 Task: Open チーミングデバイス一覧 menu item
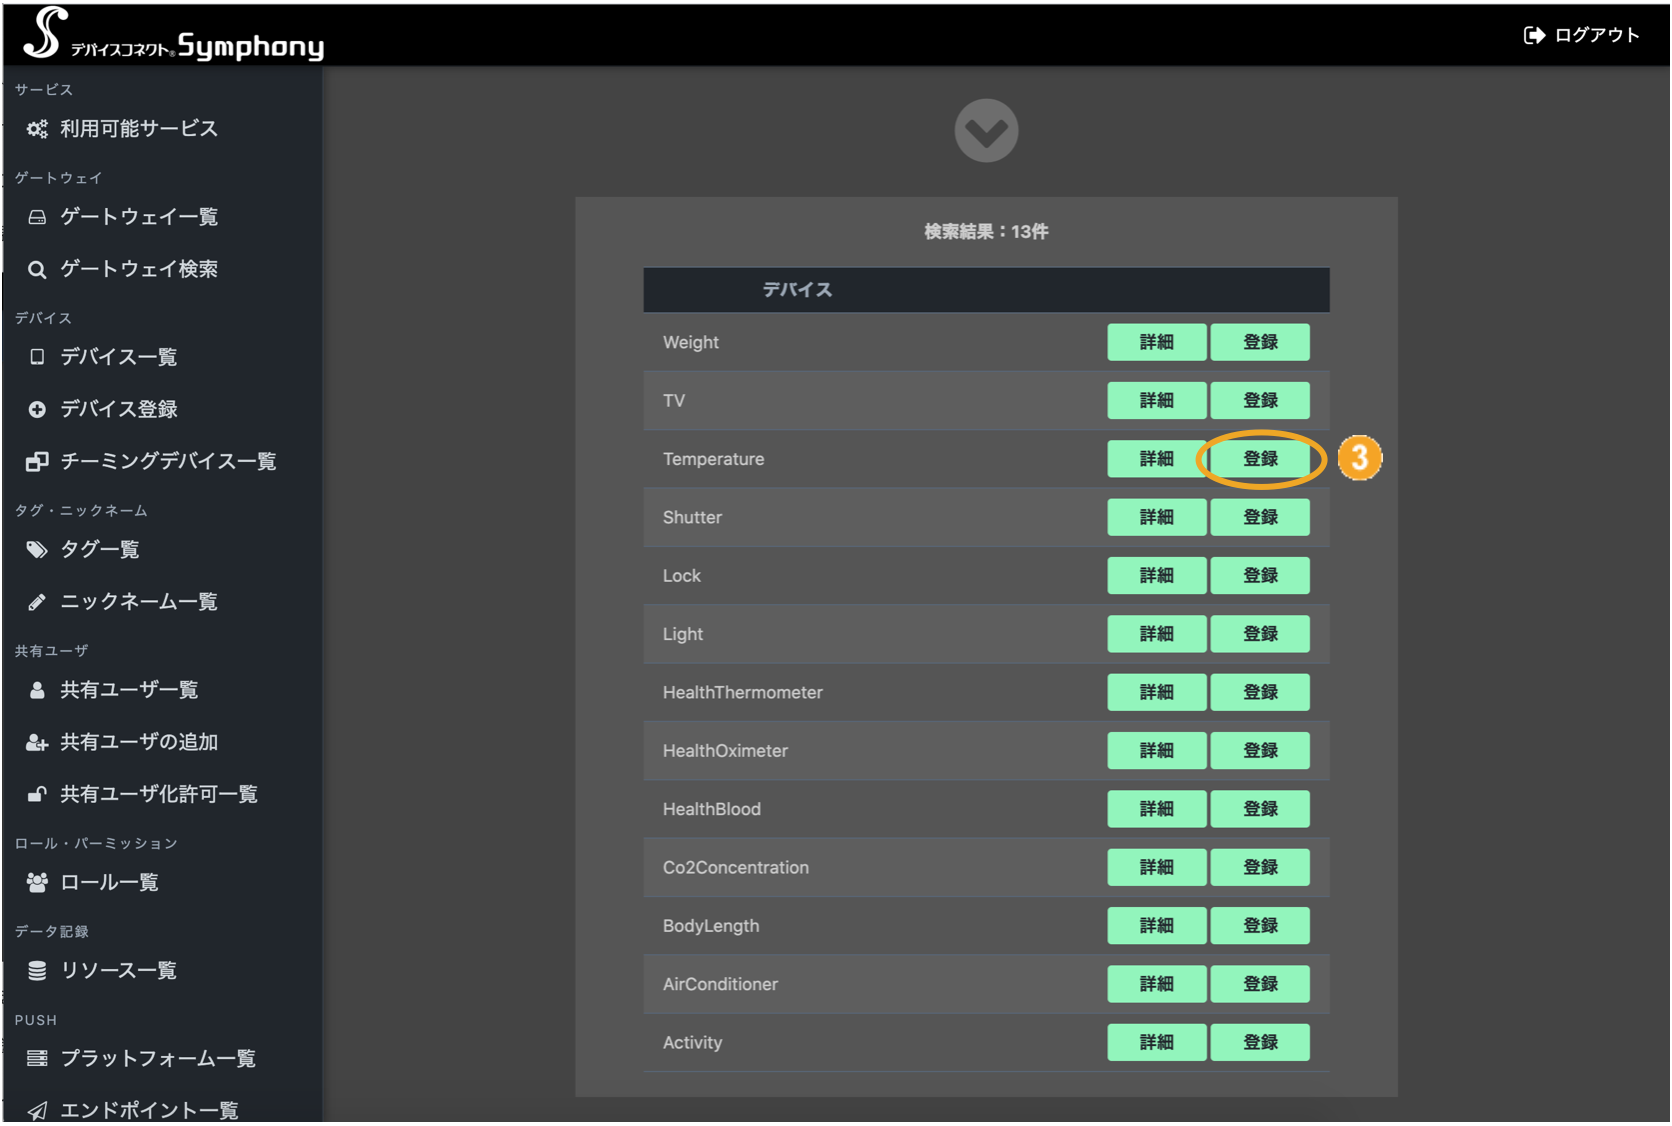click(168, 461)
